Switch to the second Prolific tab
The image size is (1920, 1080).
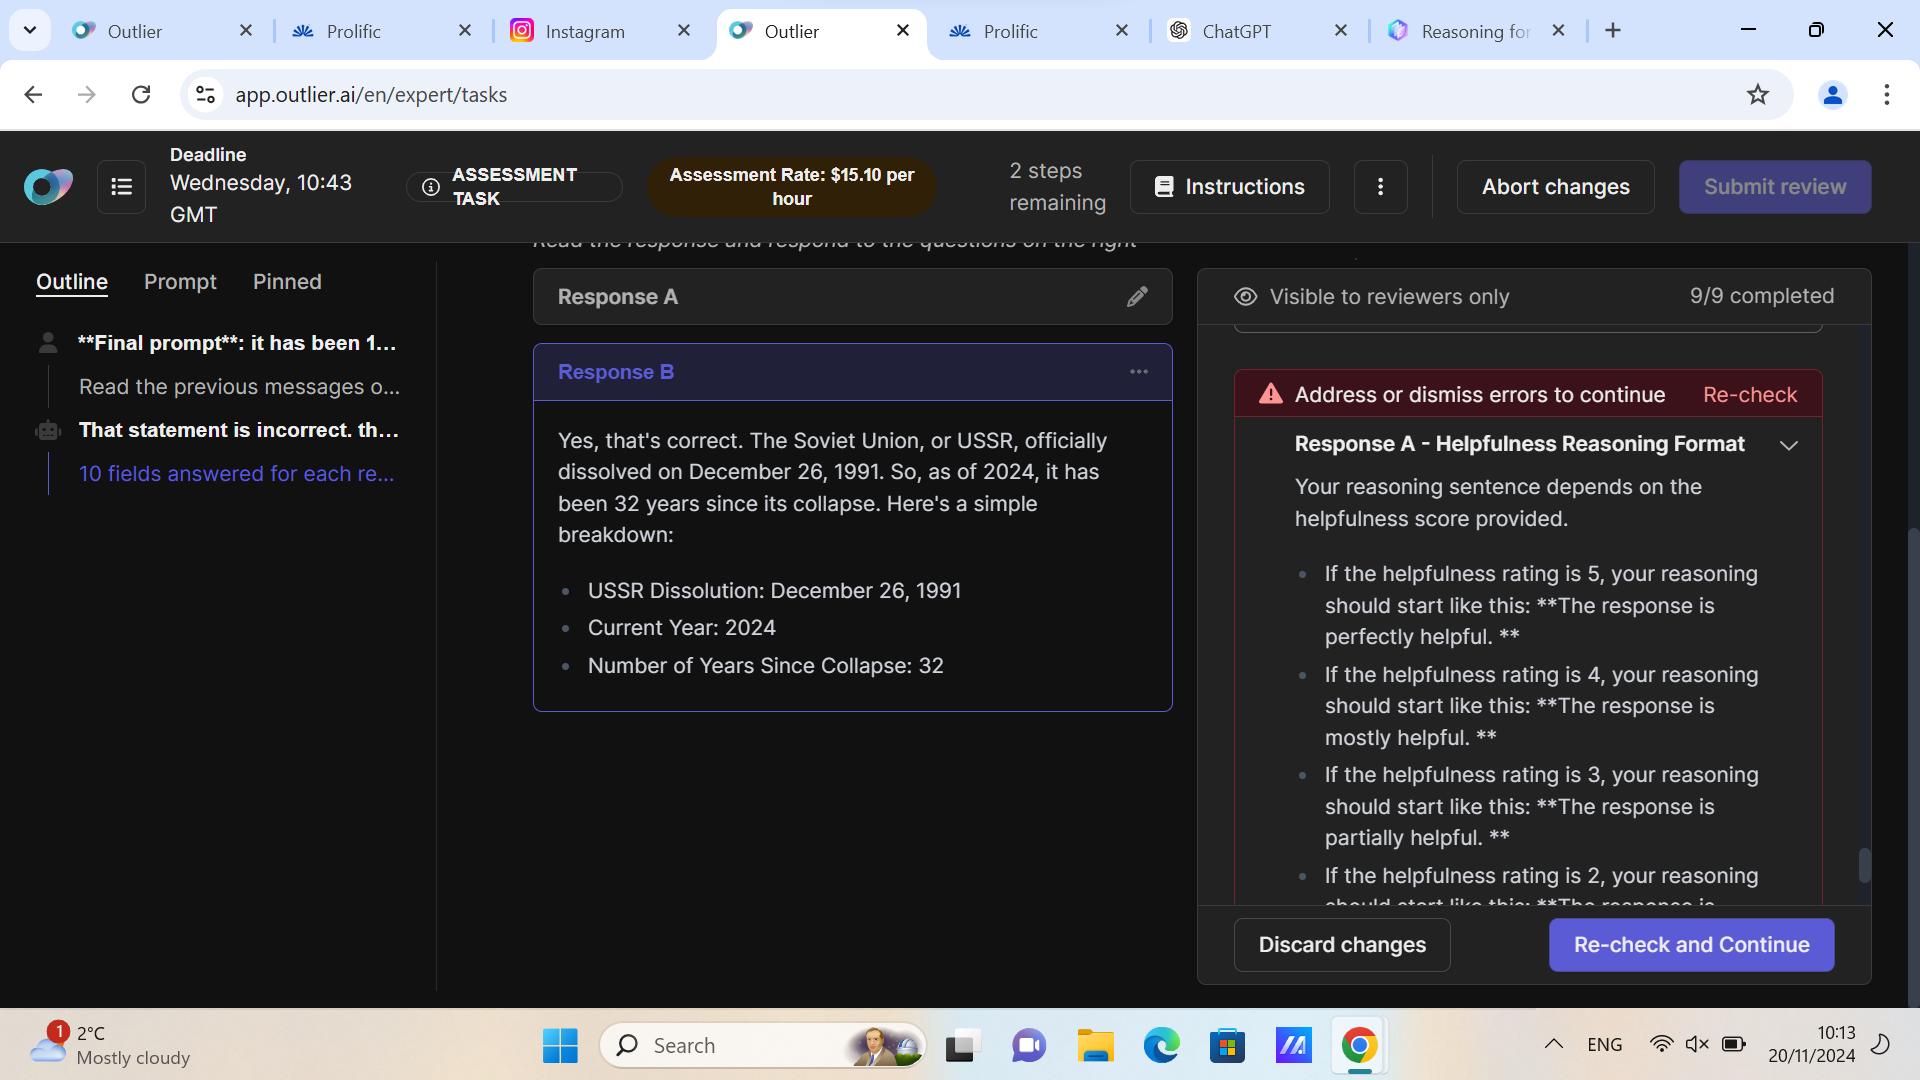[1036, 31]
